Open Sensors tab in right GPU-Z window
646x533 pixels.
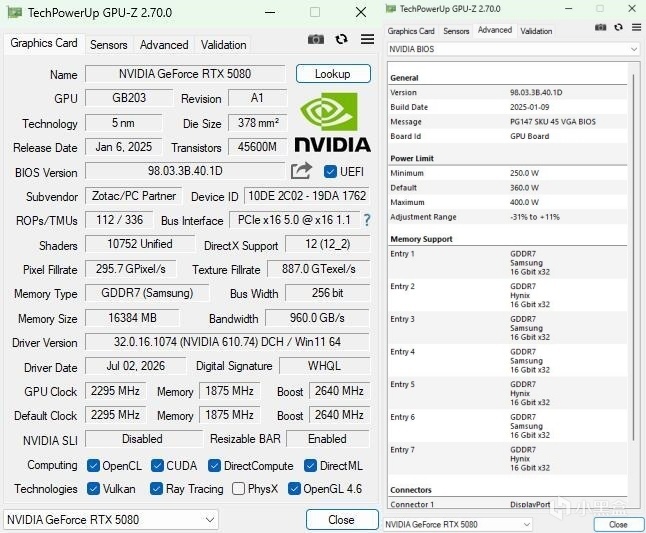456,31
